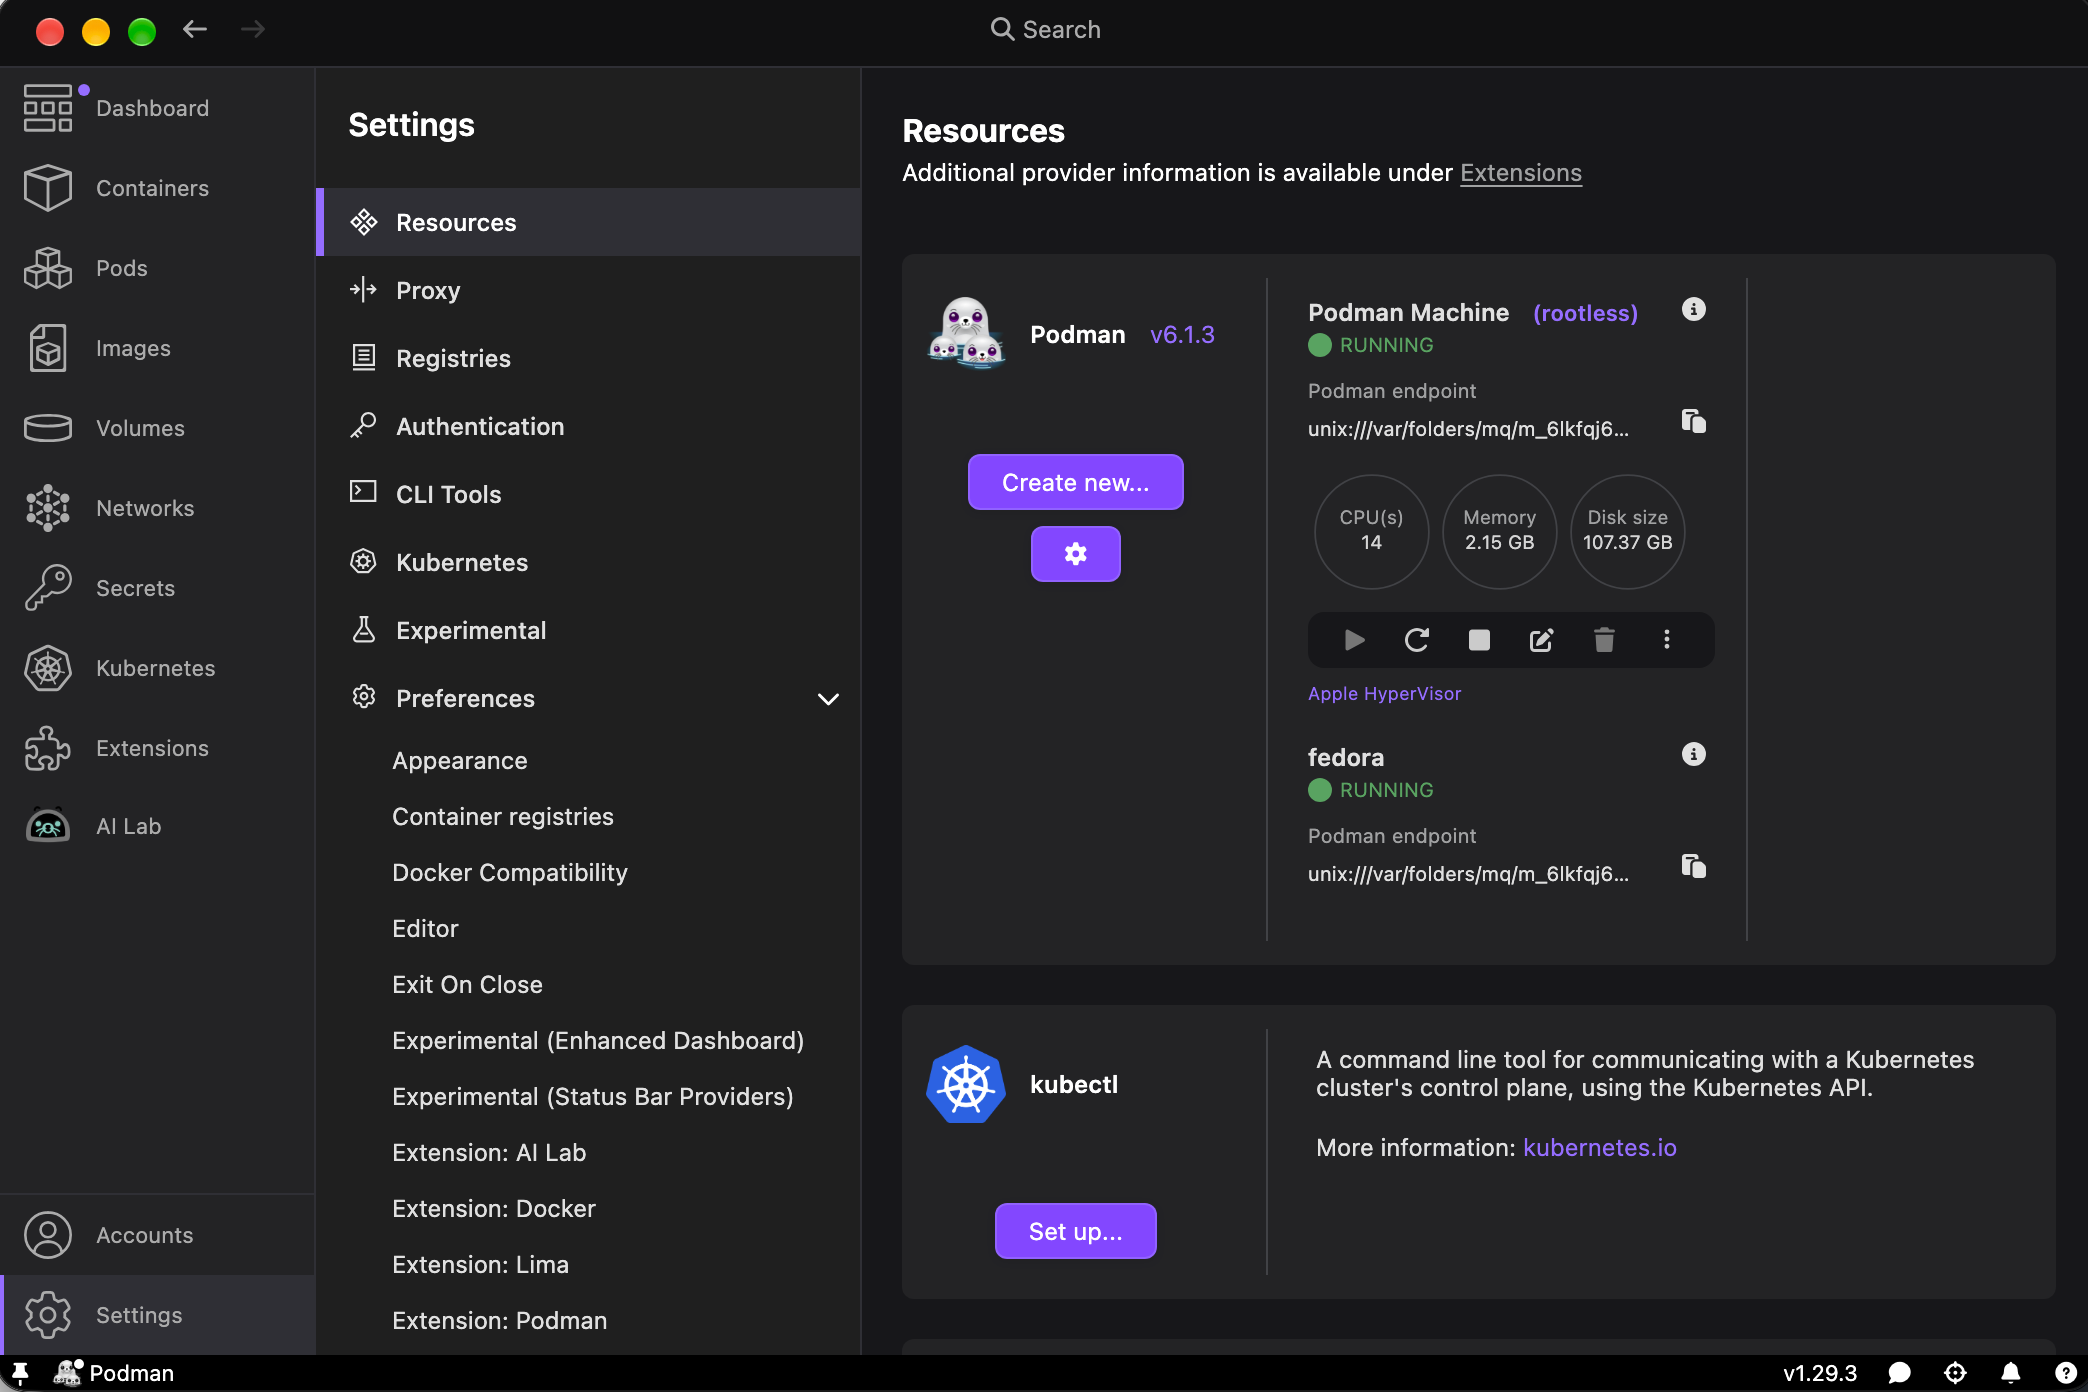
Task: Open the Secrets section
Action: click(x=157, y=588)
